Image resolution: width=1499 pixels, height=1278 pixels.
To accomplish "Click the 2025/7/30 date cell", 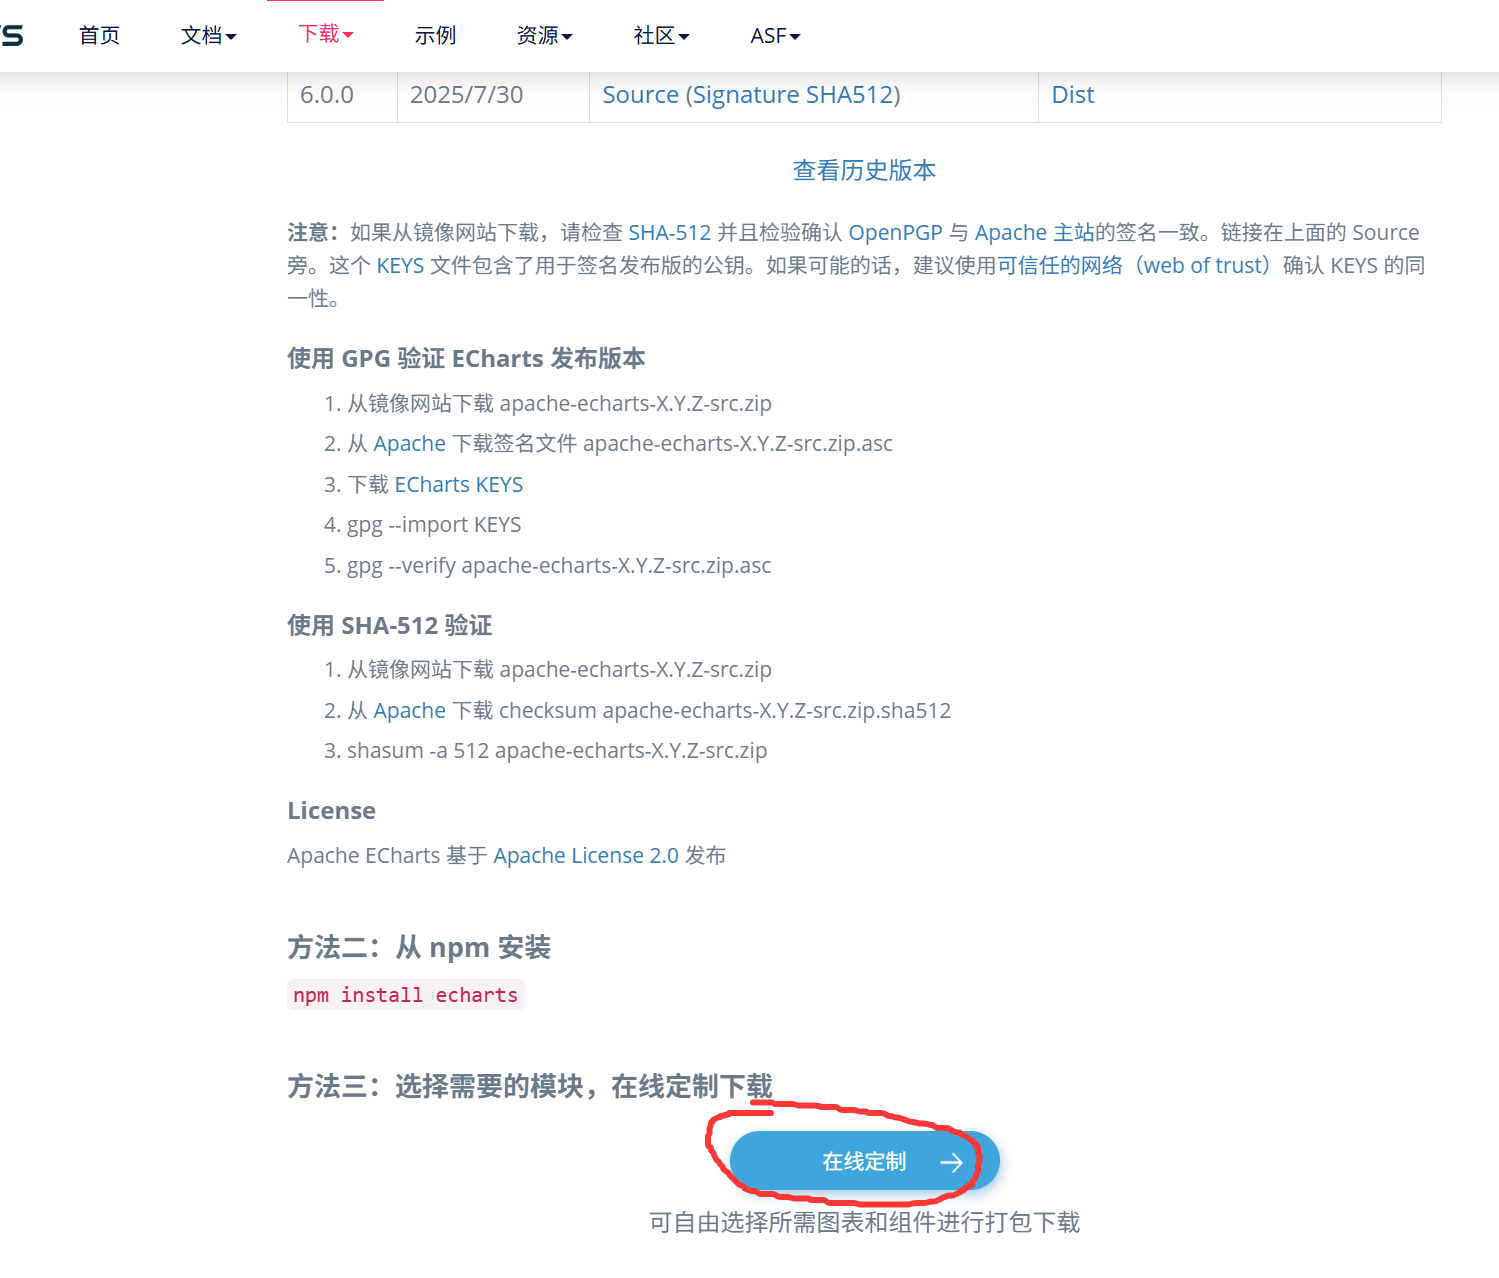I will pos(493,96).
